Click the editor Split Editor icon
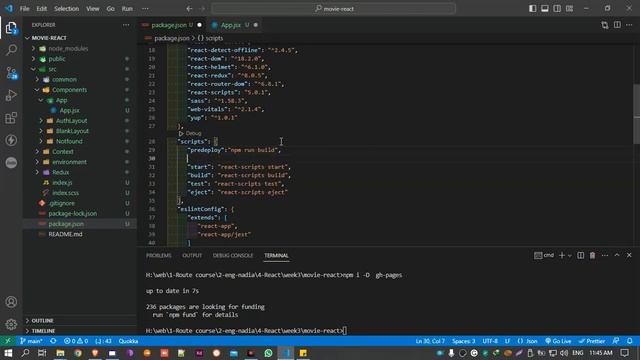 (617, 25)
